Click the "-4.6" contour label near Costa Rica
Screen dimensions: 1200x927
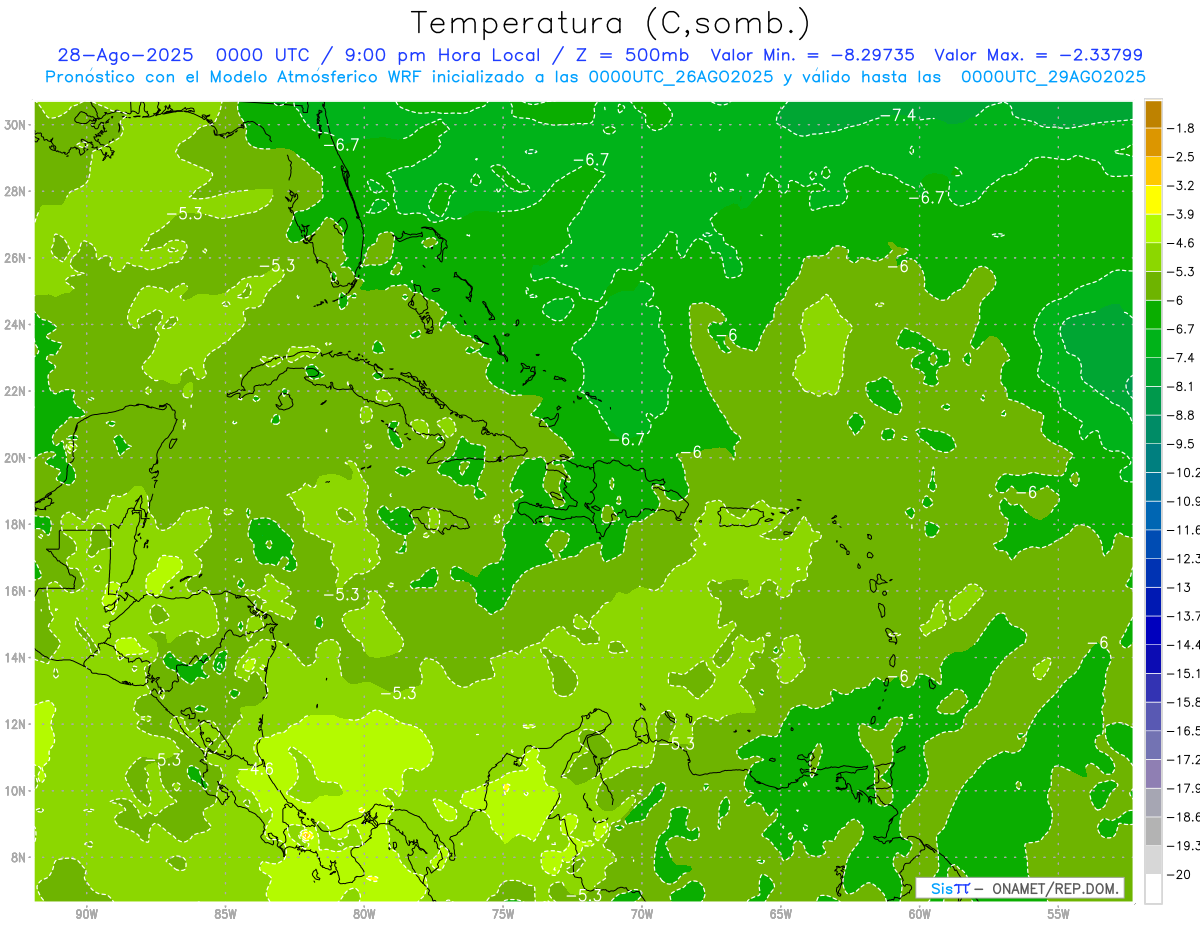point(258,769)
